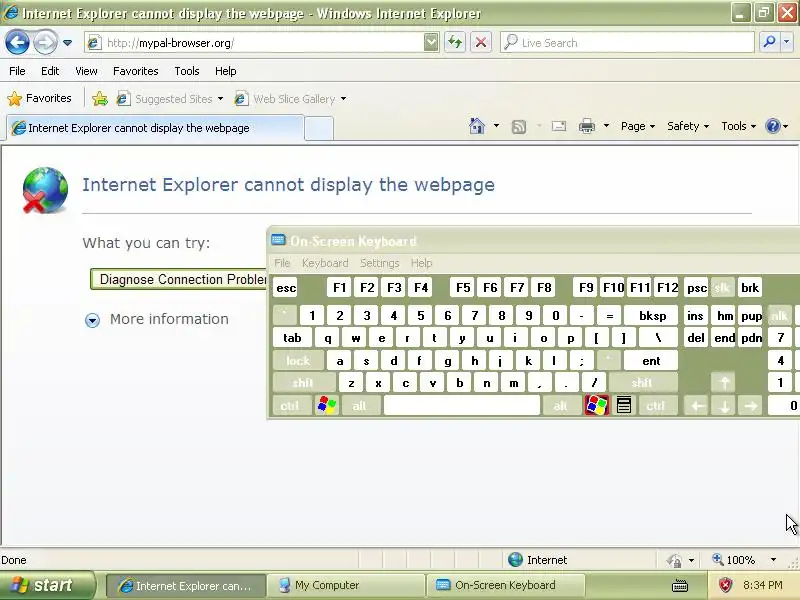
Task: Open the zoom level 100% dropdown
Action: coord(773,560)
